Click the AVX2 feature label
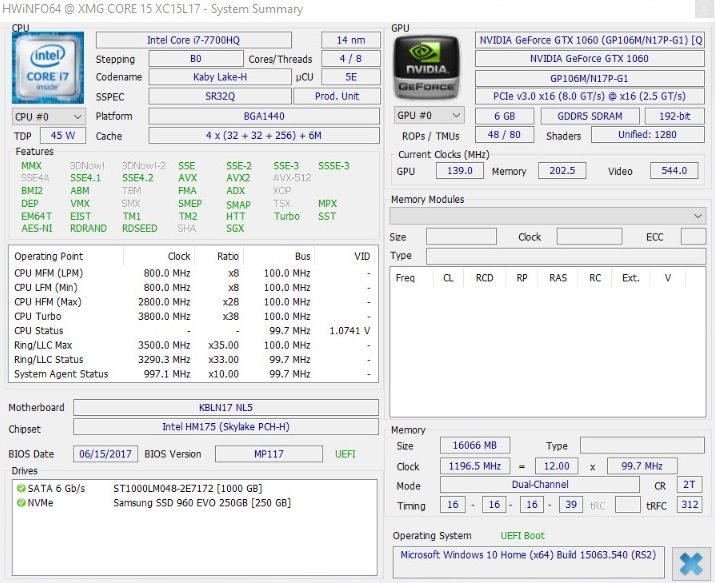This screenshot has width=715, height=583. coord(238,178)
